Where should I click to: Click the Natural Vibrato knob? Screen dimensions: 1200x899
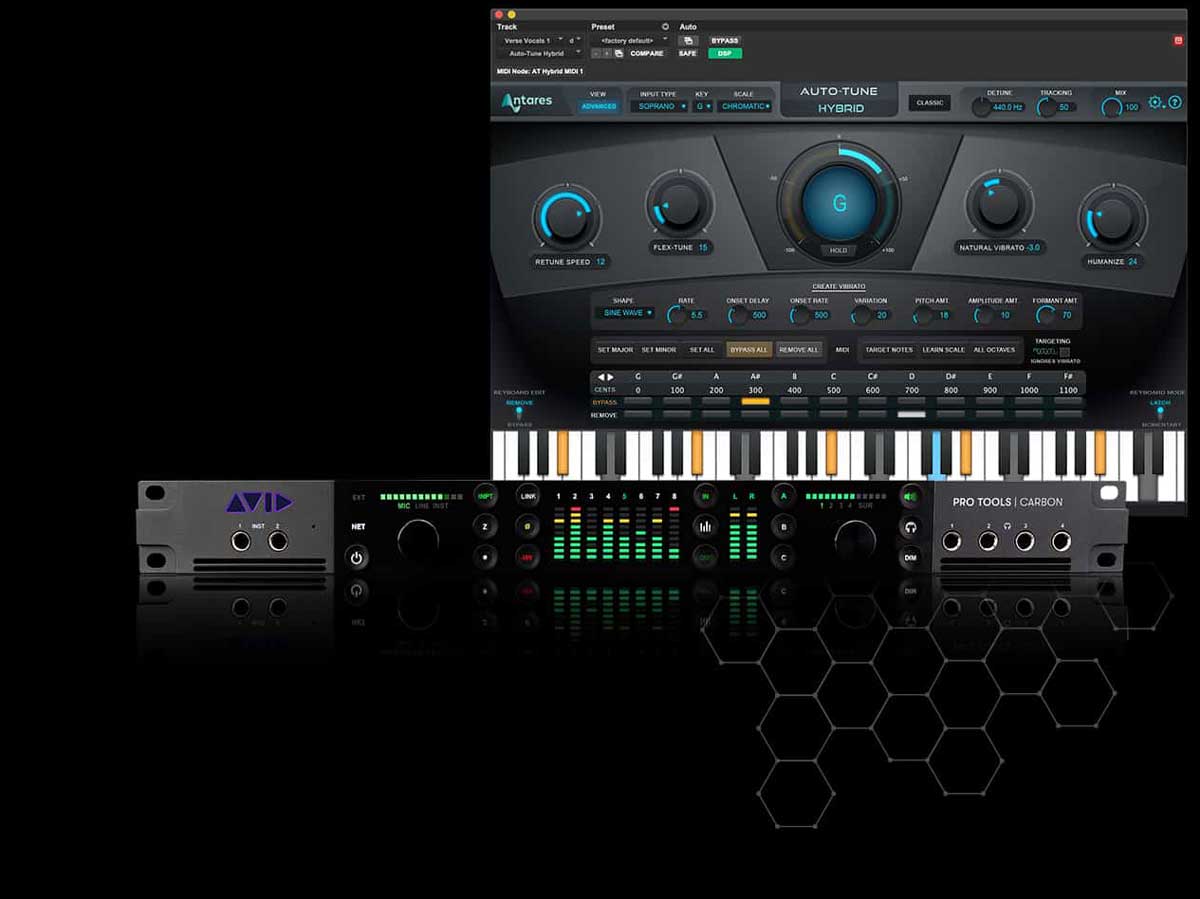coord(999,204)
